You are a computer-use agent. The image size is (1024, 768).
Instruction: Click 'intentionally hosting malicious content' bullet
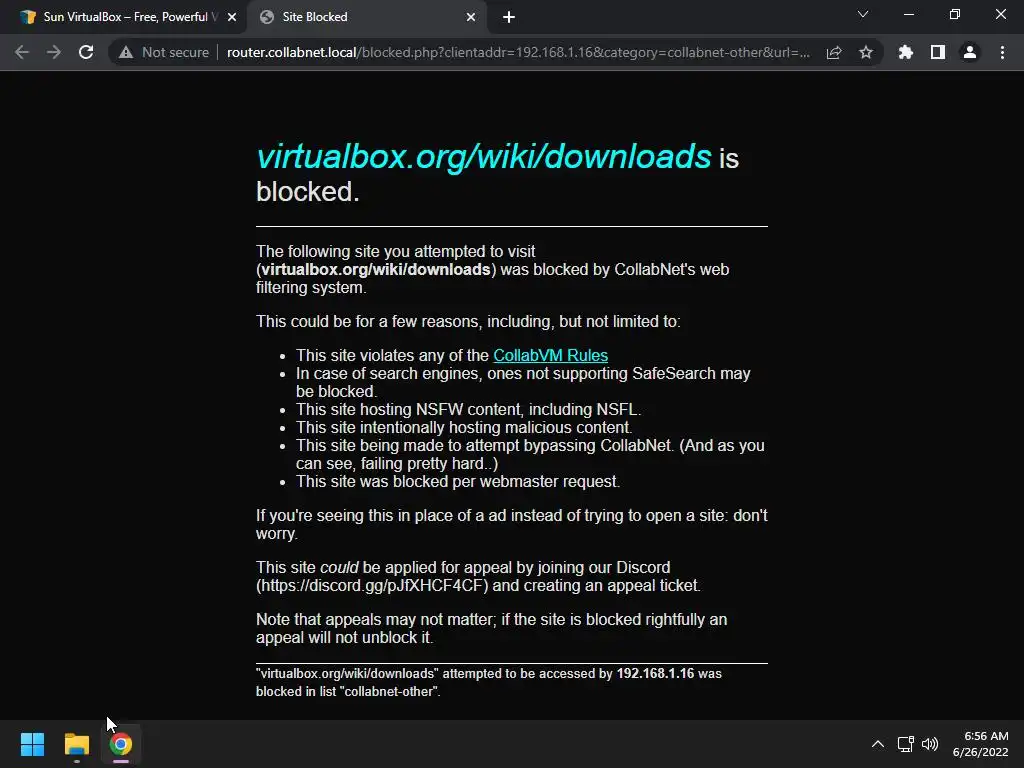pos(464,428)
